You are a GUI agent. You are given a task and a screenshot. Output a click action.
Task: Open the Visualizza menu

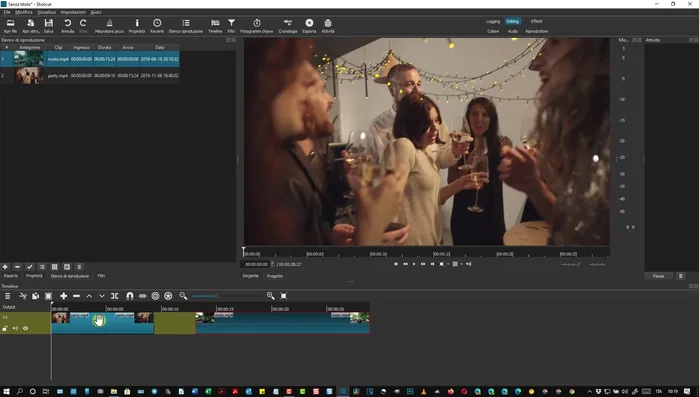(x=46, y=12)
